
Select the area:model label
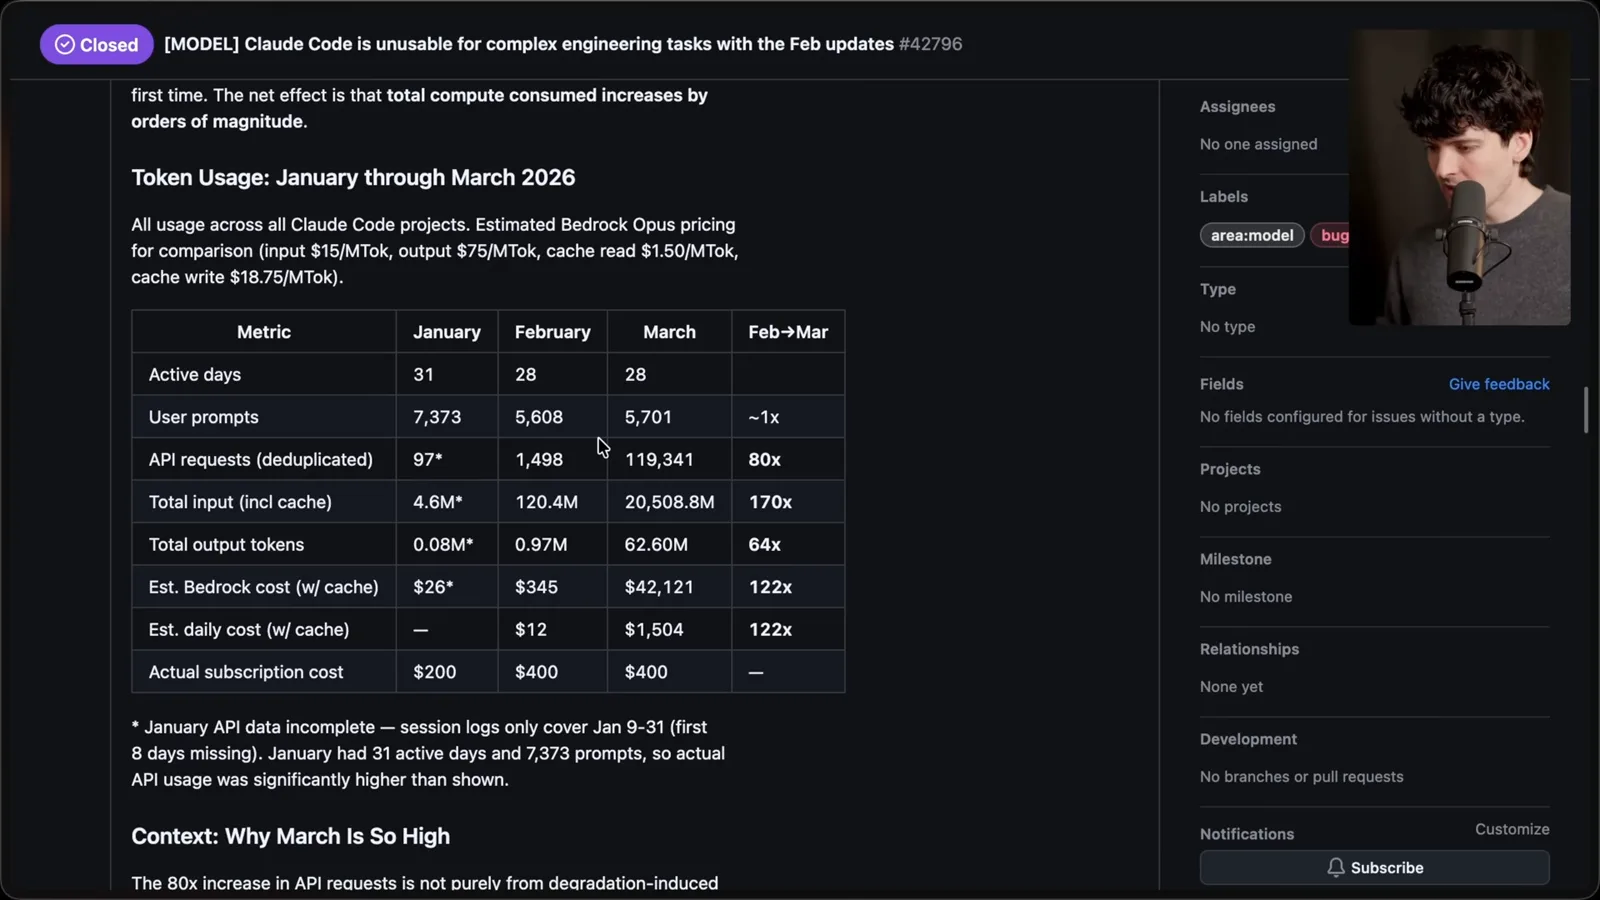[1252, 236]
